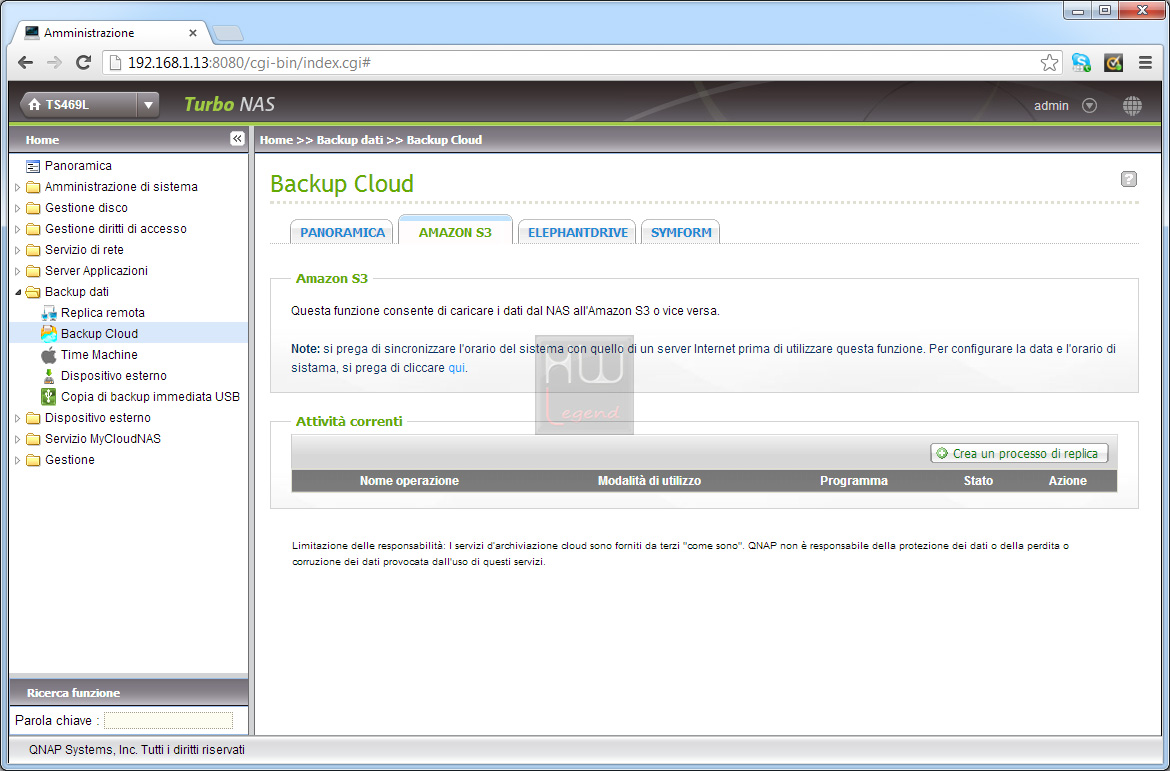Select the AMAZON S3 tab
The height and width of the screenshot is (771, 1170).
tap(455, 231)
